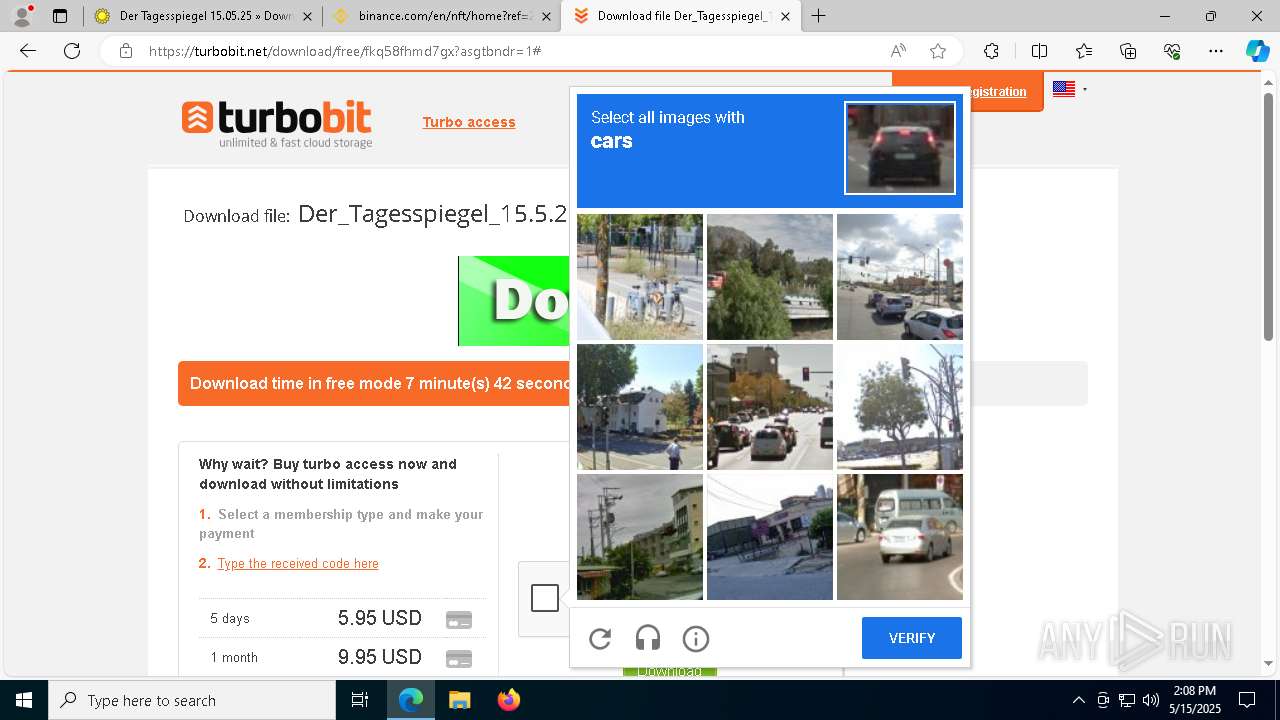
Task: Switch to Der Tagesspiegel 15.05.25 tab
Action: pyautogui.click(x=204, y=16)
